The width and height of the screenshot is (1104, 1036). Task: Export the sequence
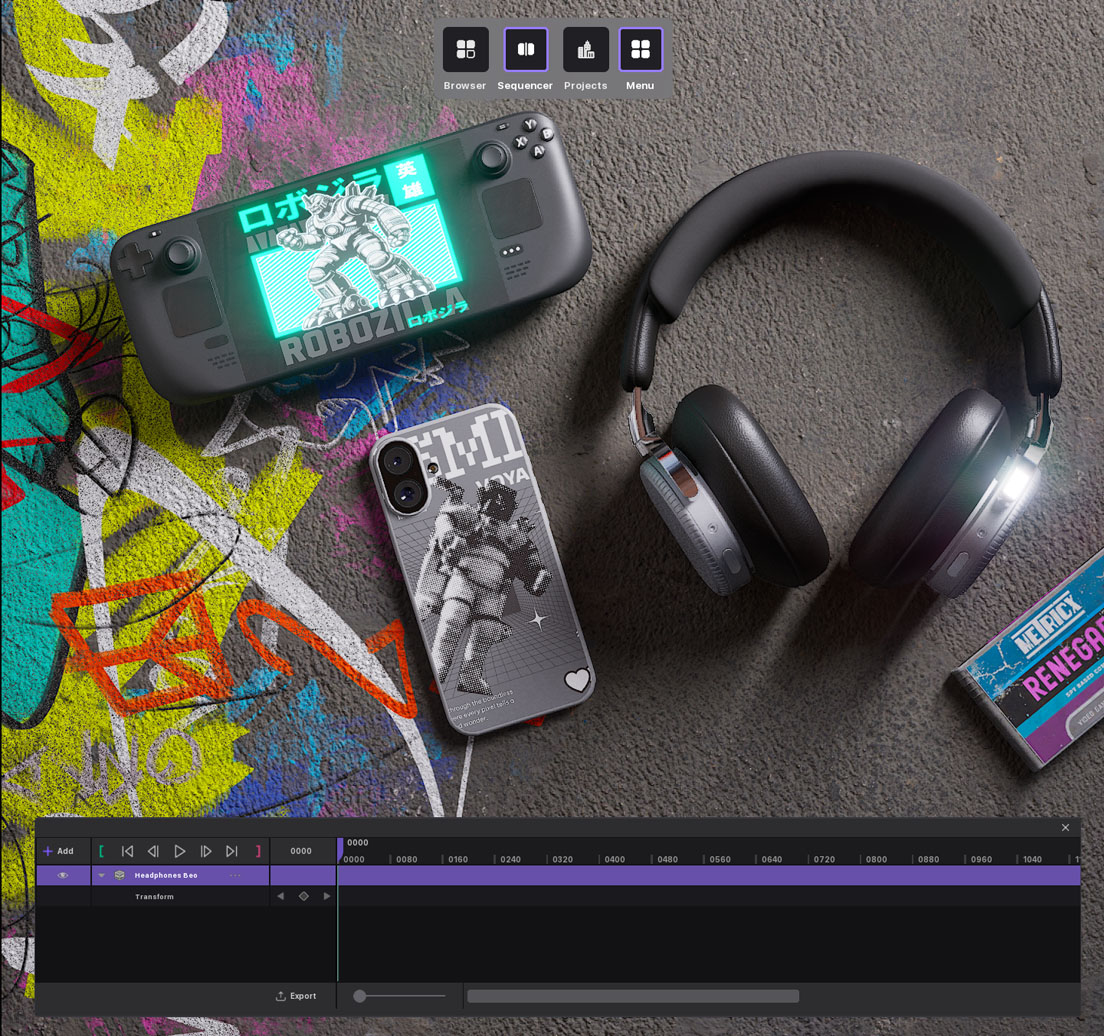(x=296, y=996)
